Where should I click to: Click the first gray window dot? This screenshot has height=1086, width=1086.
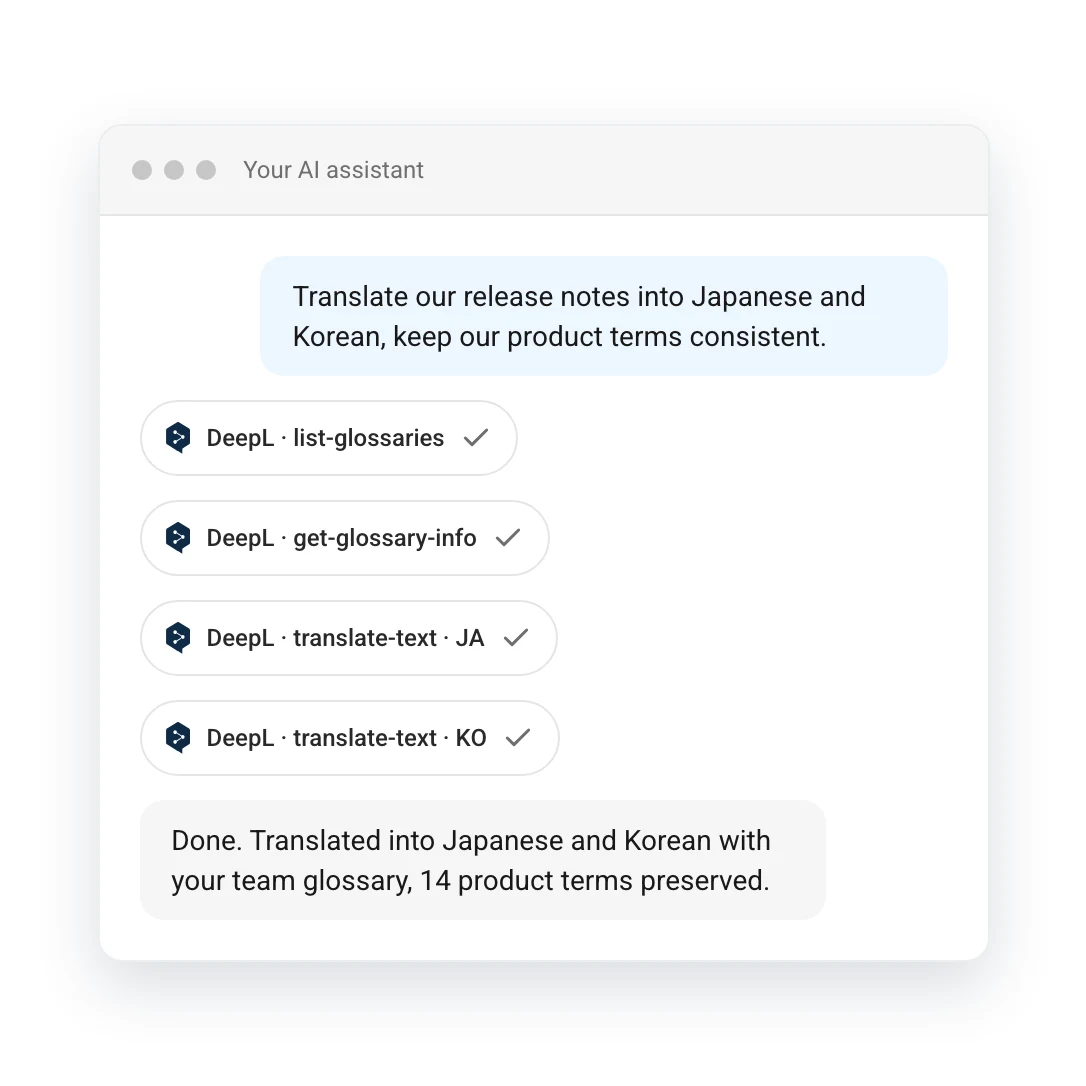(x=142, y=170)
